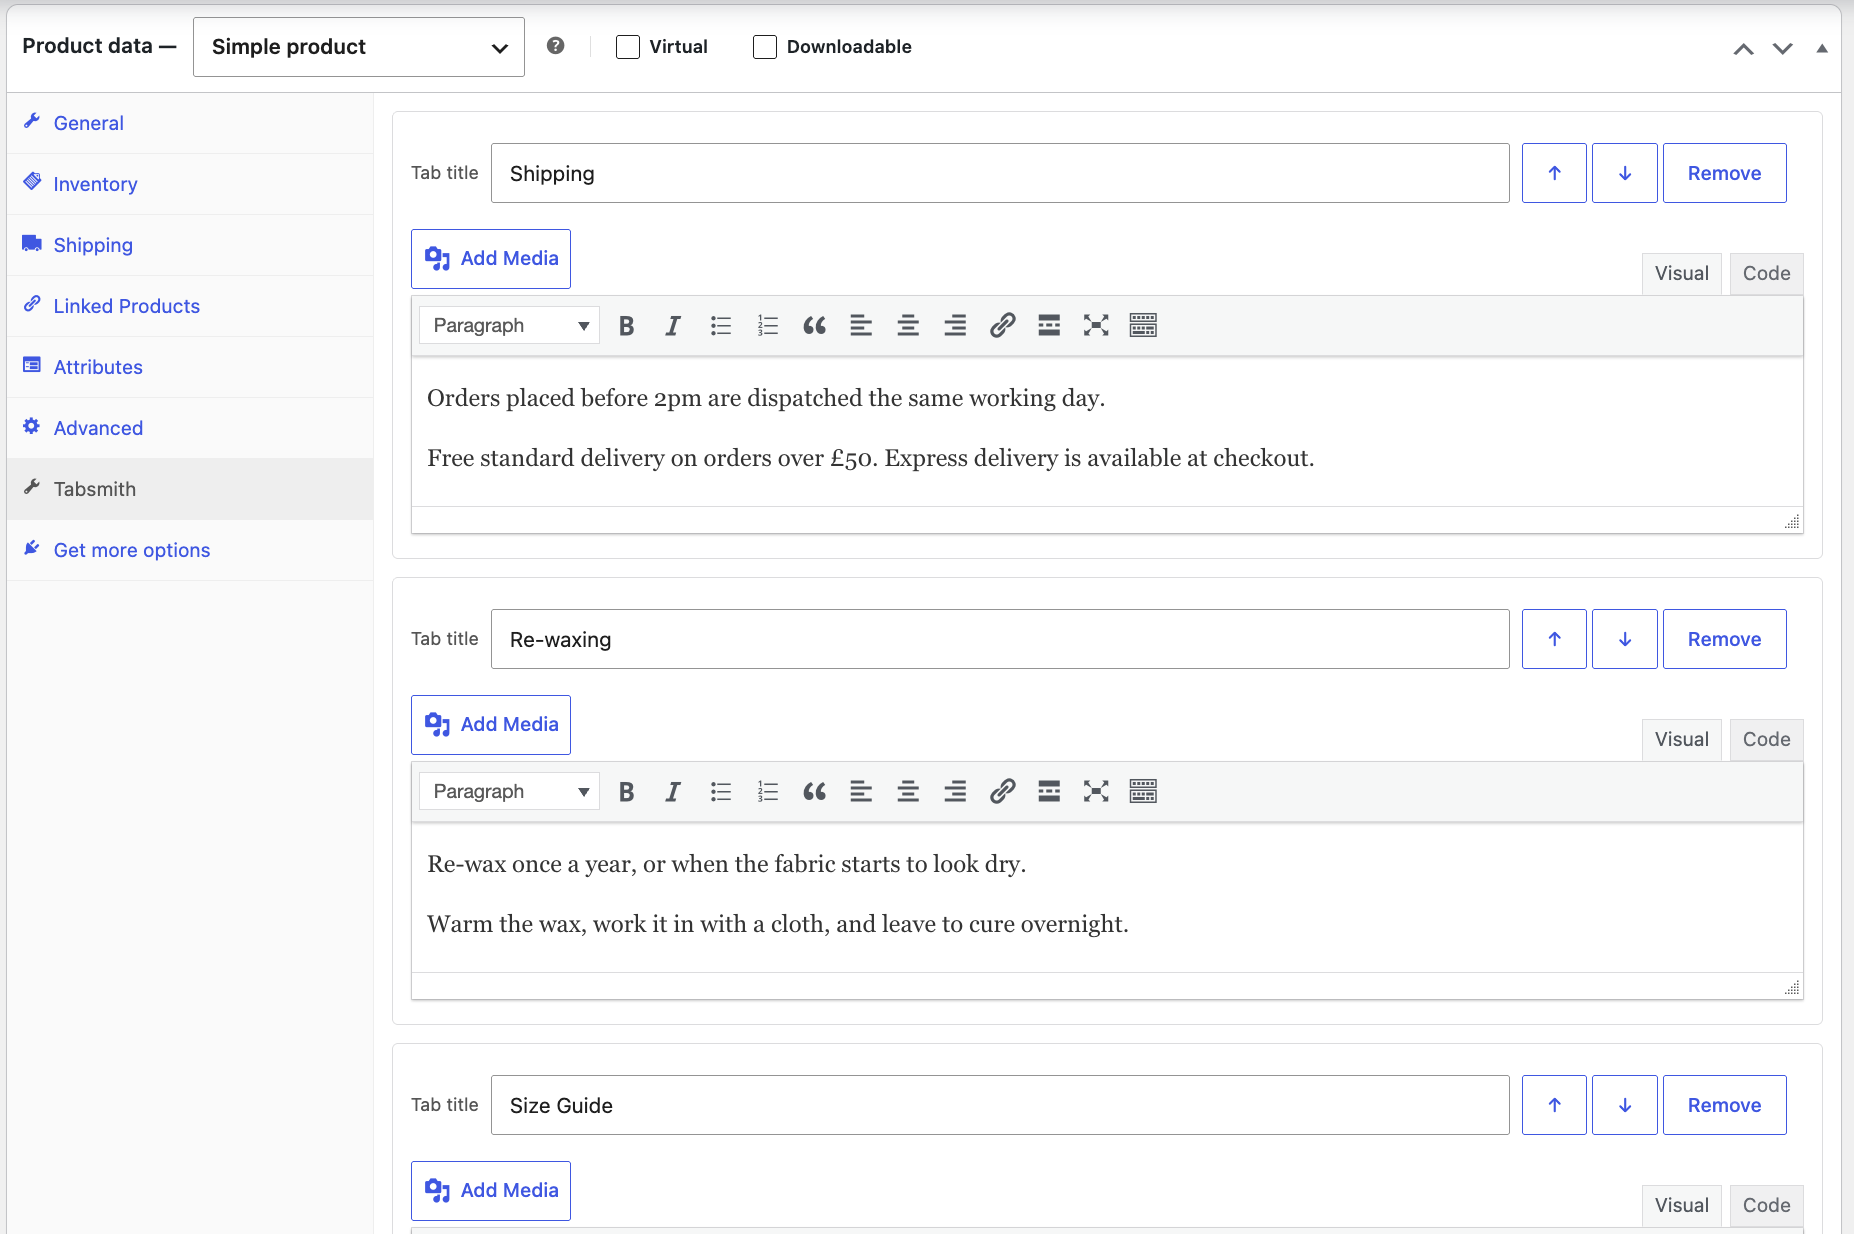Switch Size Guide editor to Code view

point(1766,1206)
